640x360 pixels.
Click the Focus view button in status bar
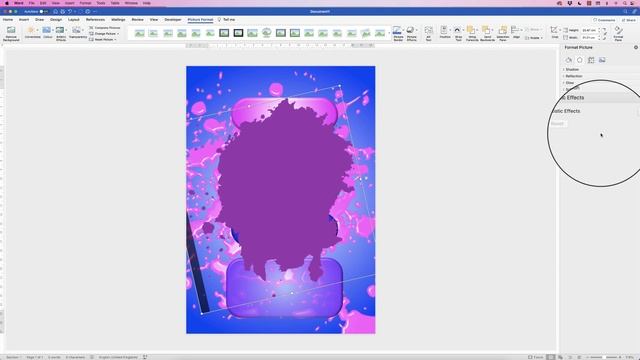tap(535, 357)
